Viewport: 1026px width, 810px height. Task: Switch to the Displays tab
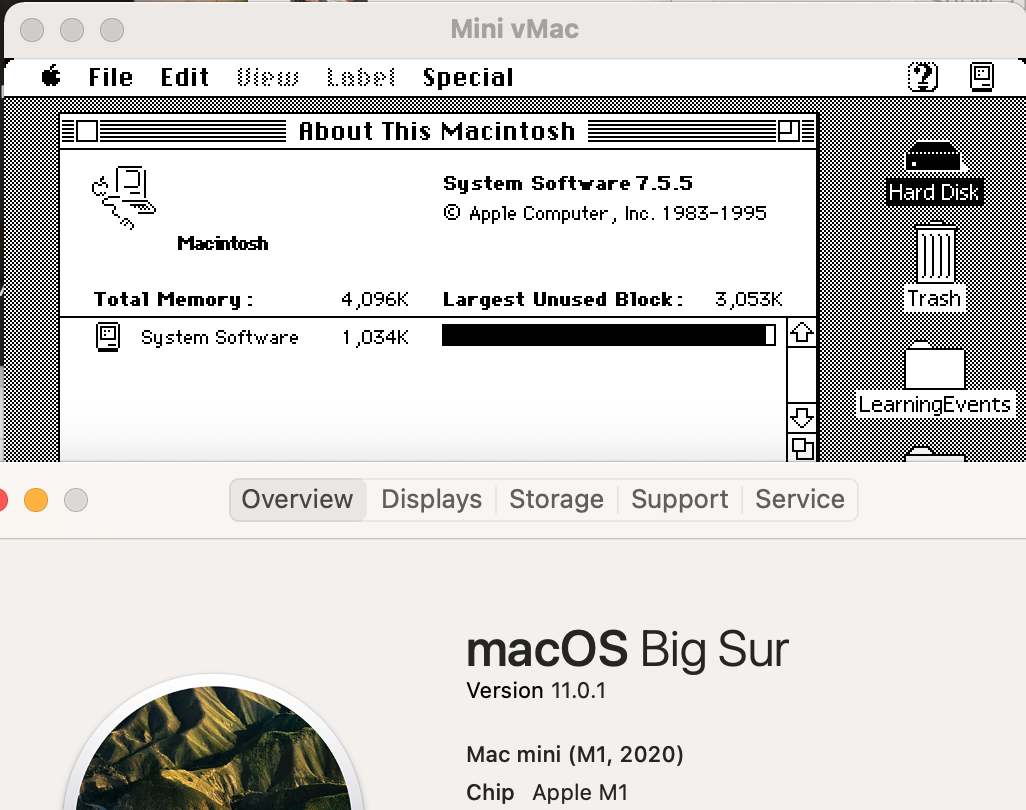coord(431,499)
